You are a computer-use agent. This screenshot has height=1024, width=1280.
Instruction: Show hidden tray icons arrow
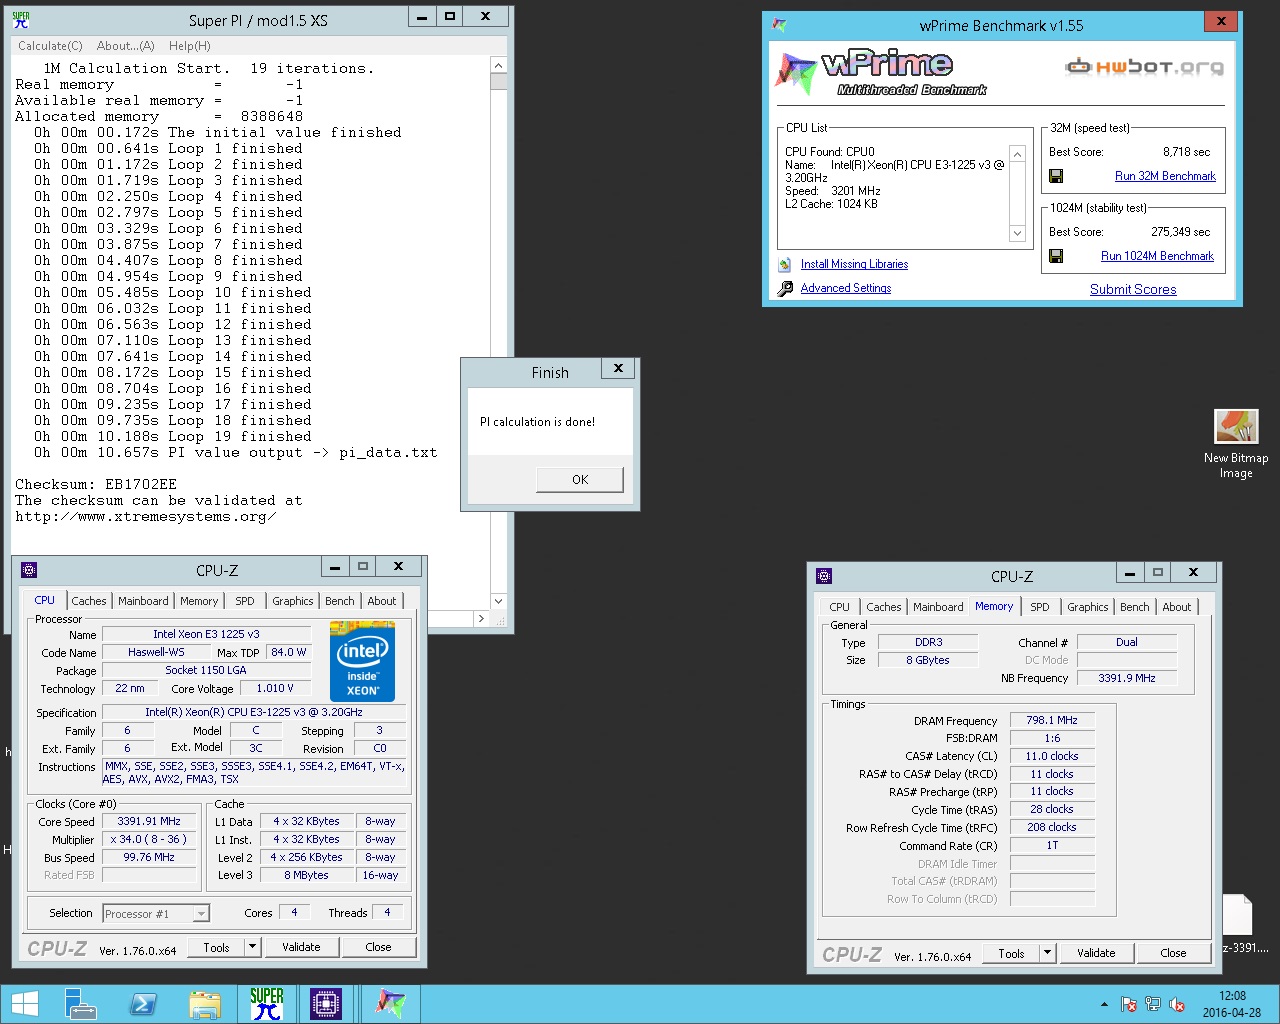tap(1104, 1004)
